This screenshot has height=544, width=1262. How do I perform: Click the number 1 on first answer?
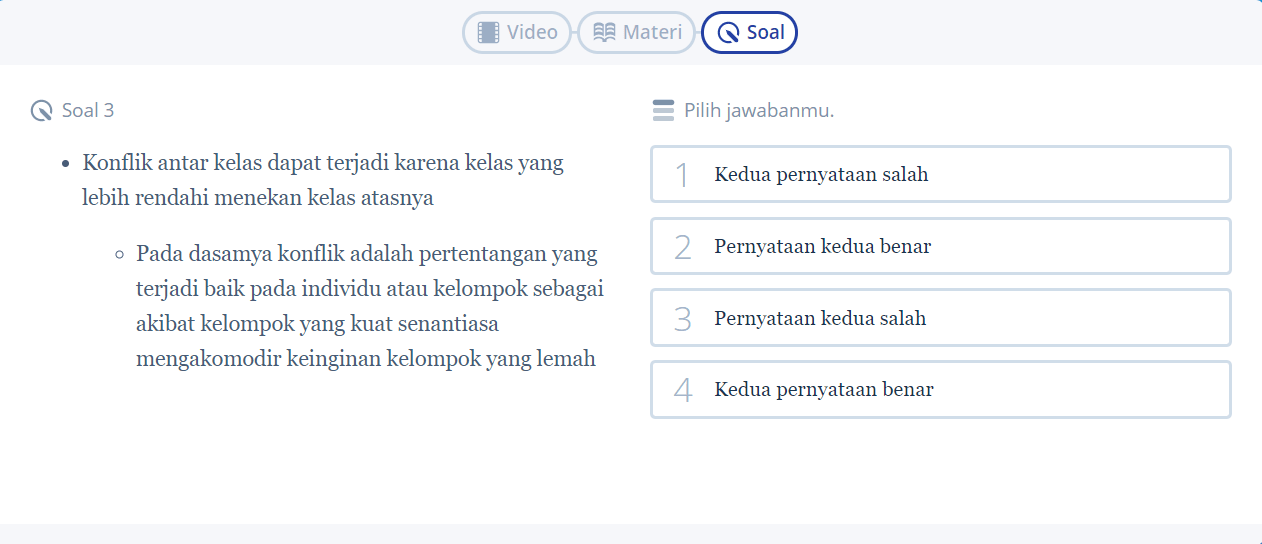coord(682,175)
